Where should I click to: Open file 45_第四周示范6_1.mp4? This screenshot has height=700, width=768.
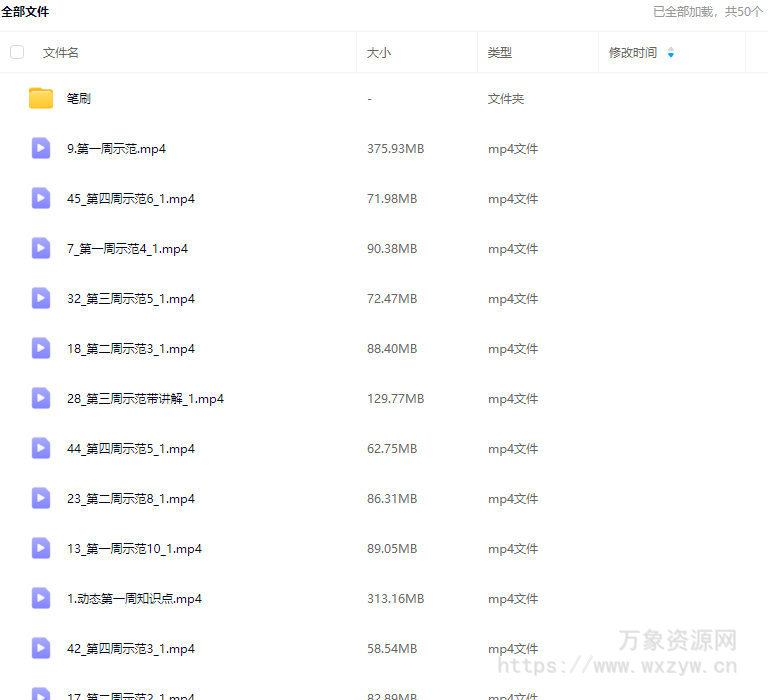pyautogui.click(x=131, y=199)
